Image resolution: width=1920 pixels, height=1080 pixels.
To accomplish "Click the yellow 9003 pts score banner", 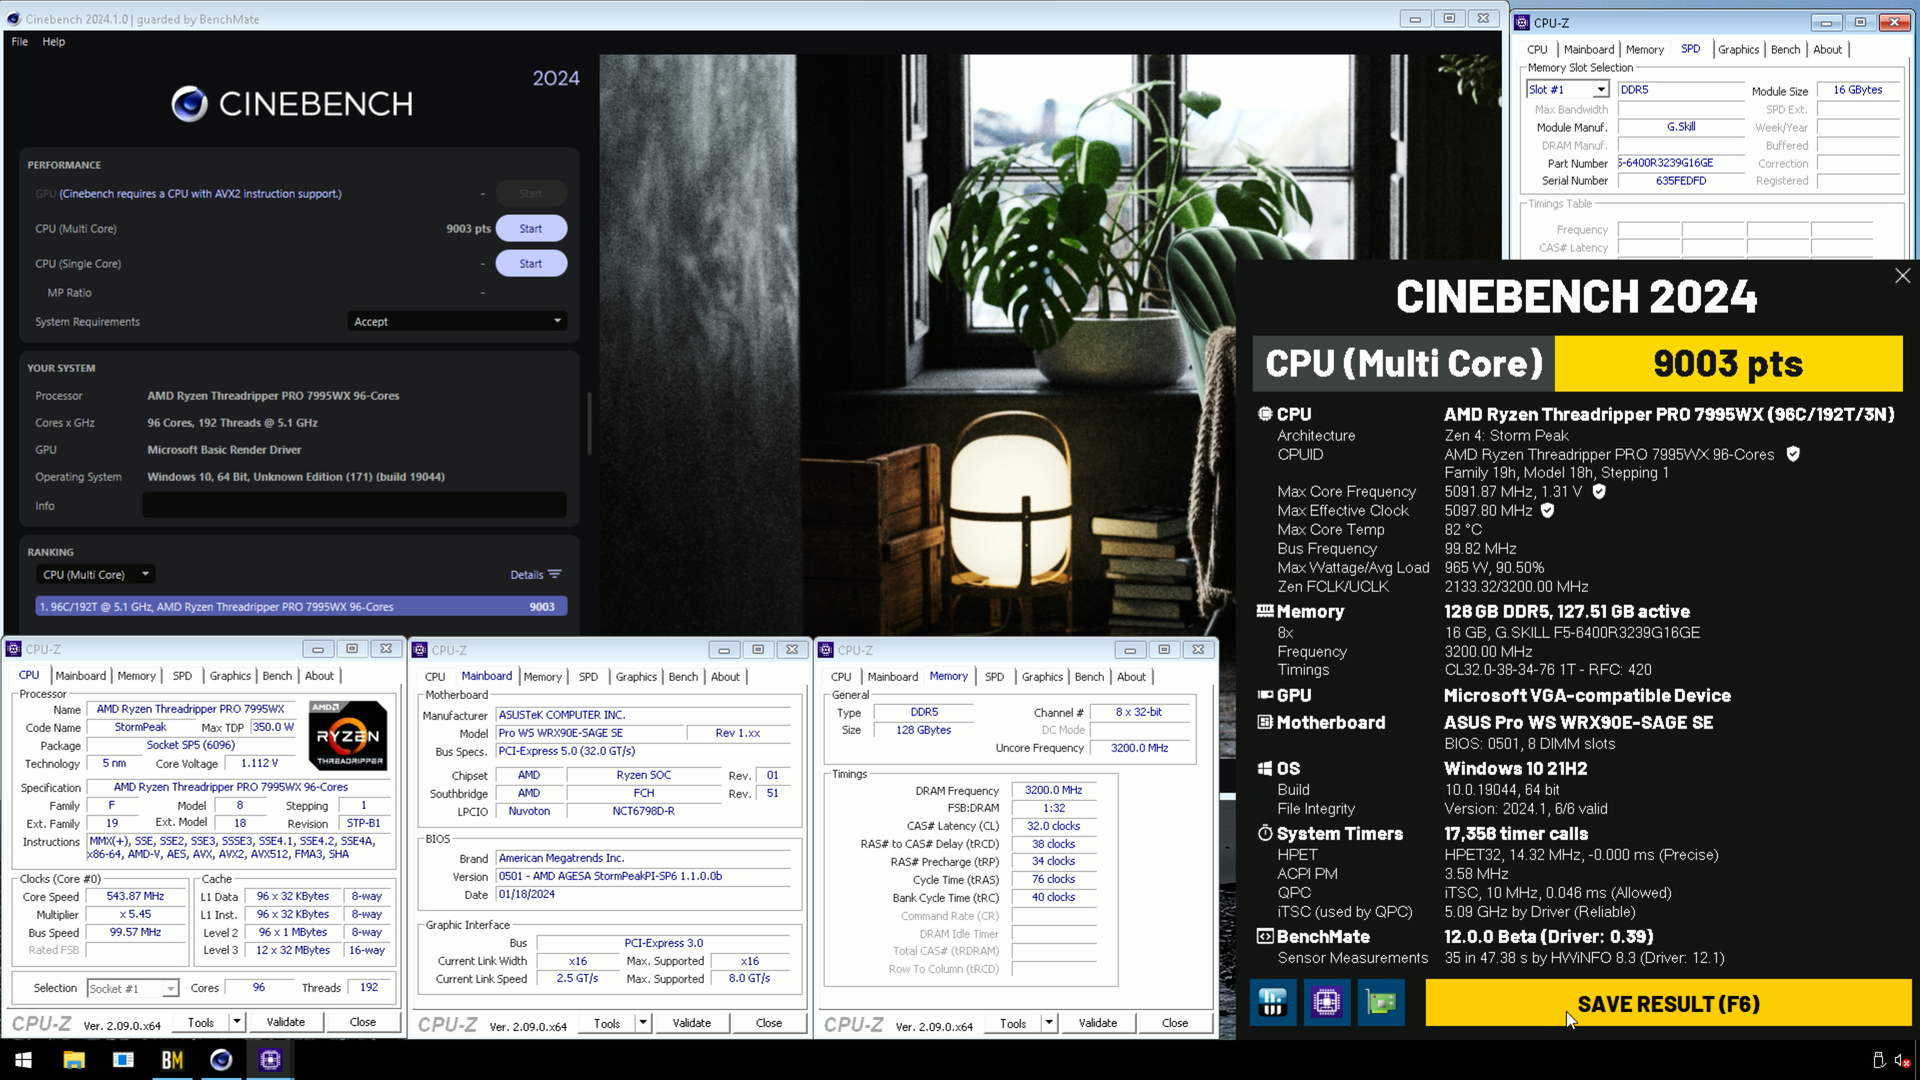I will [x=1728, y=364].
